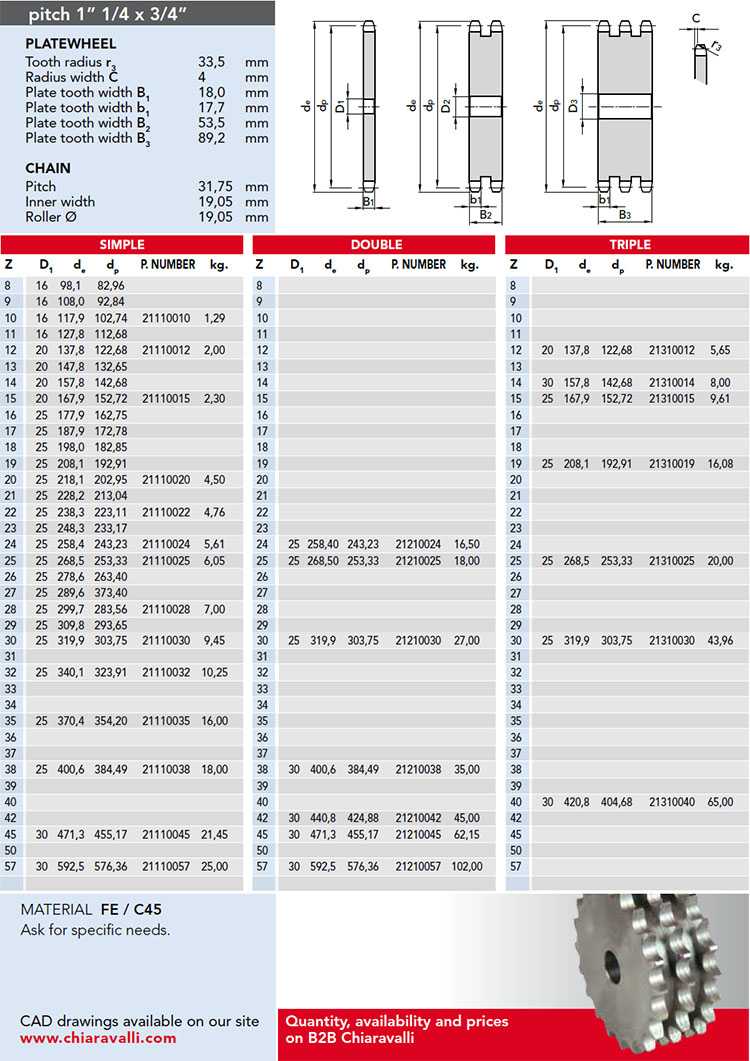Click part number 21110024
This screenshot has height=1061, width=750.
pyautogui.click(x=166, y=544)
